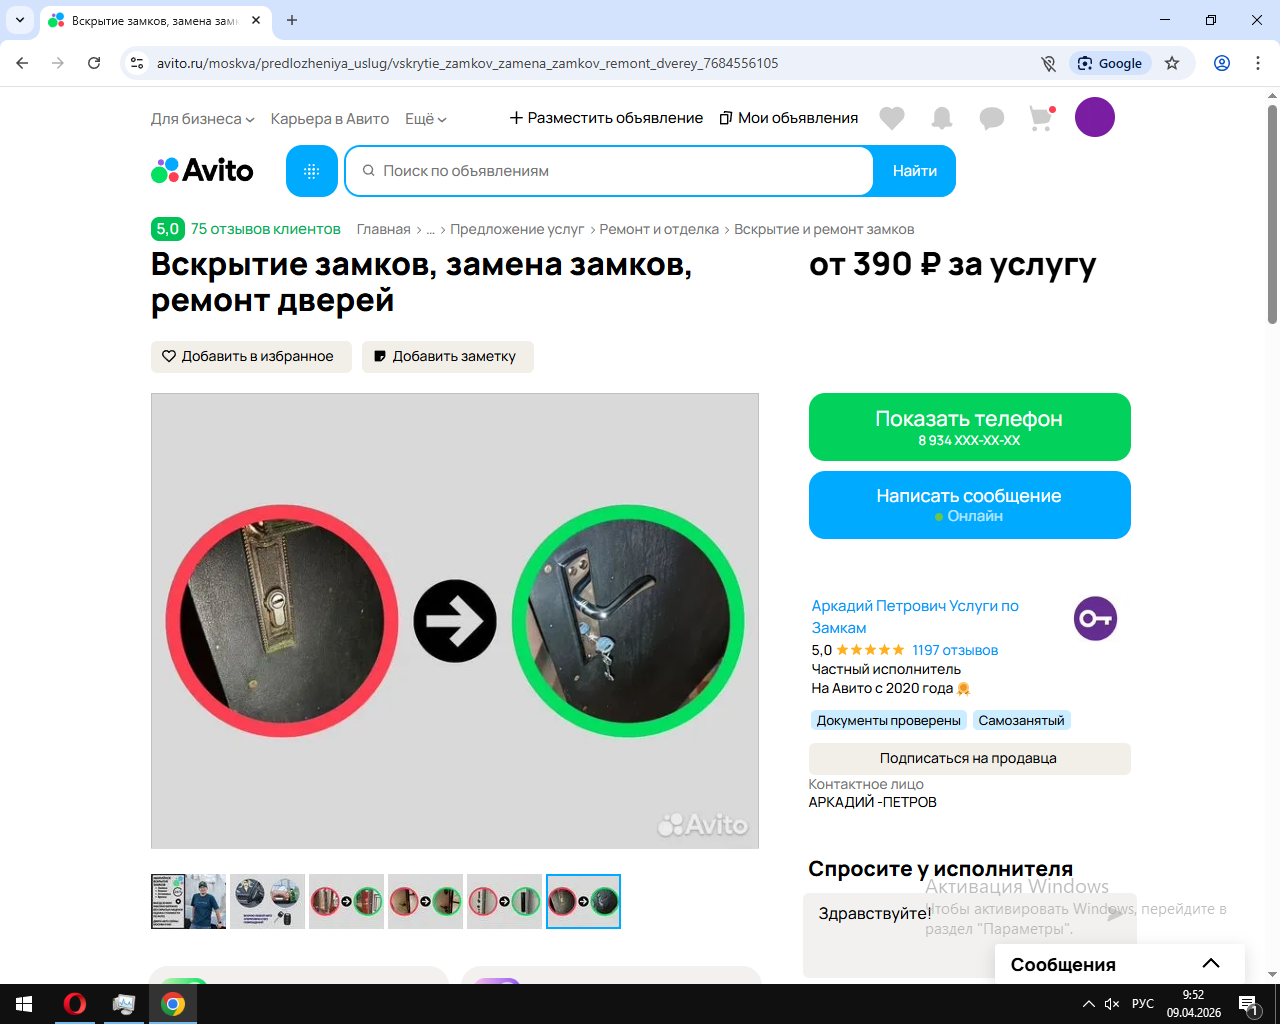Image resolution: width=1280 pixels, height=1024 pixels.
Task: Click the purple profile avatar
Action: [x=1095, y=117]
